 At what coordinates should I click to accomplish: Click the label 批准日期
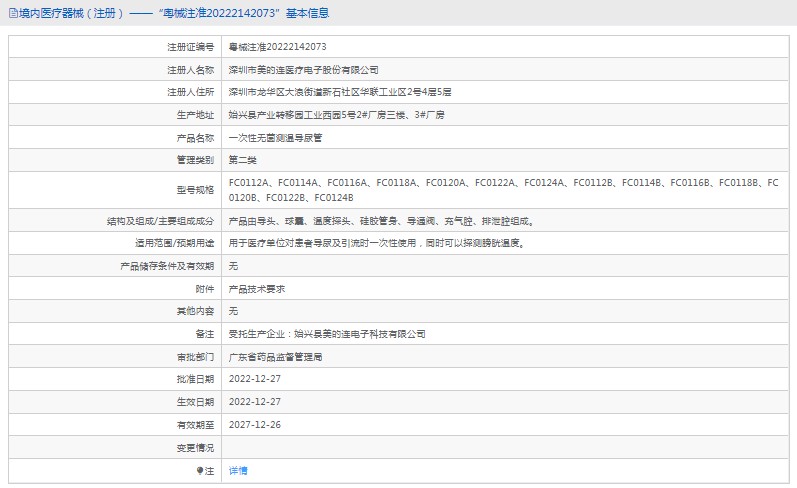click(195, 379)
